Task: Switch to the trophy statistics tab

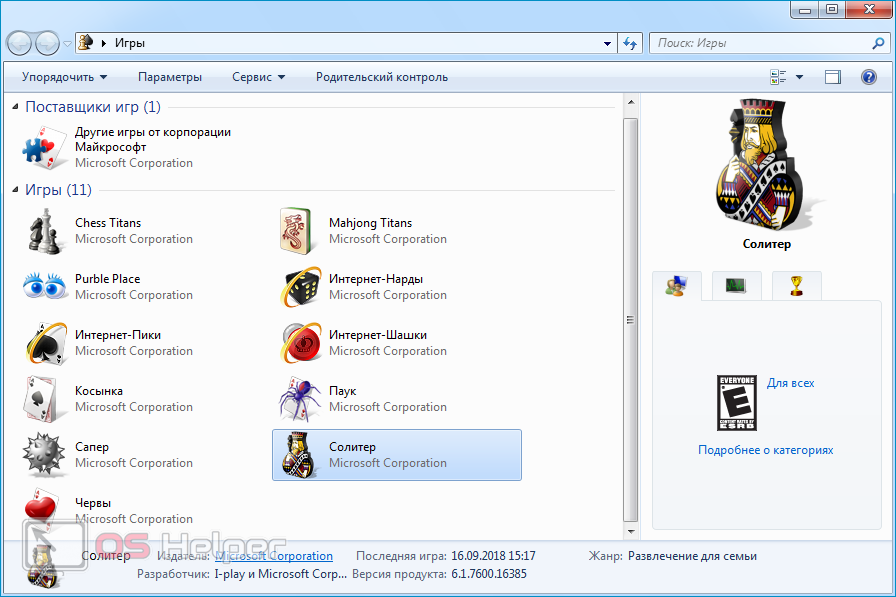Action: pyautogui.click(x=797, y=286)
